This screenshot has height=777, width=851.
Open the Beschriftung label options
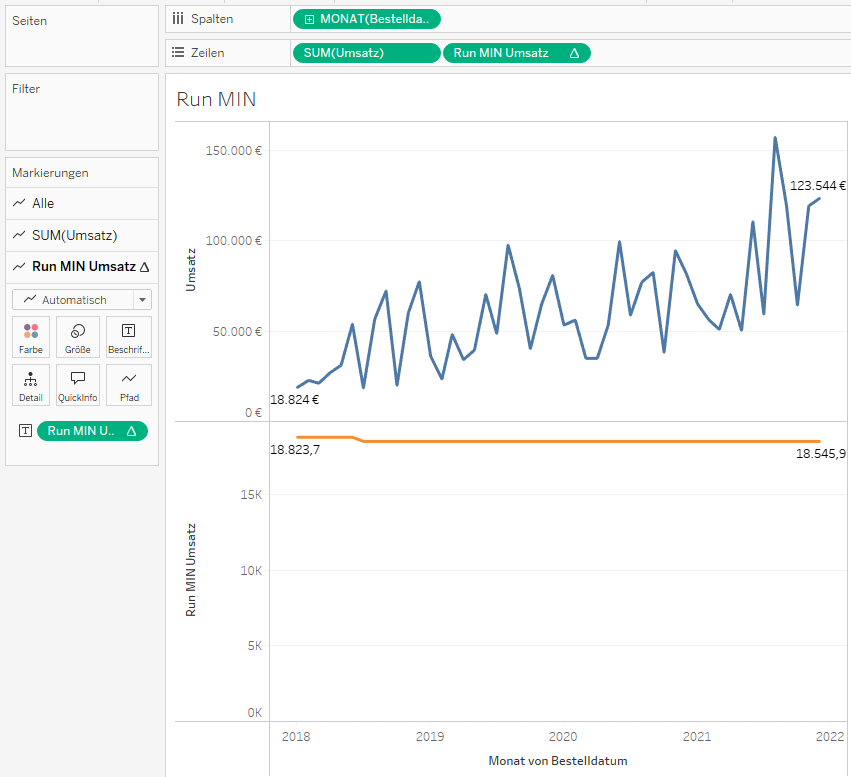(x=128, y=337)
